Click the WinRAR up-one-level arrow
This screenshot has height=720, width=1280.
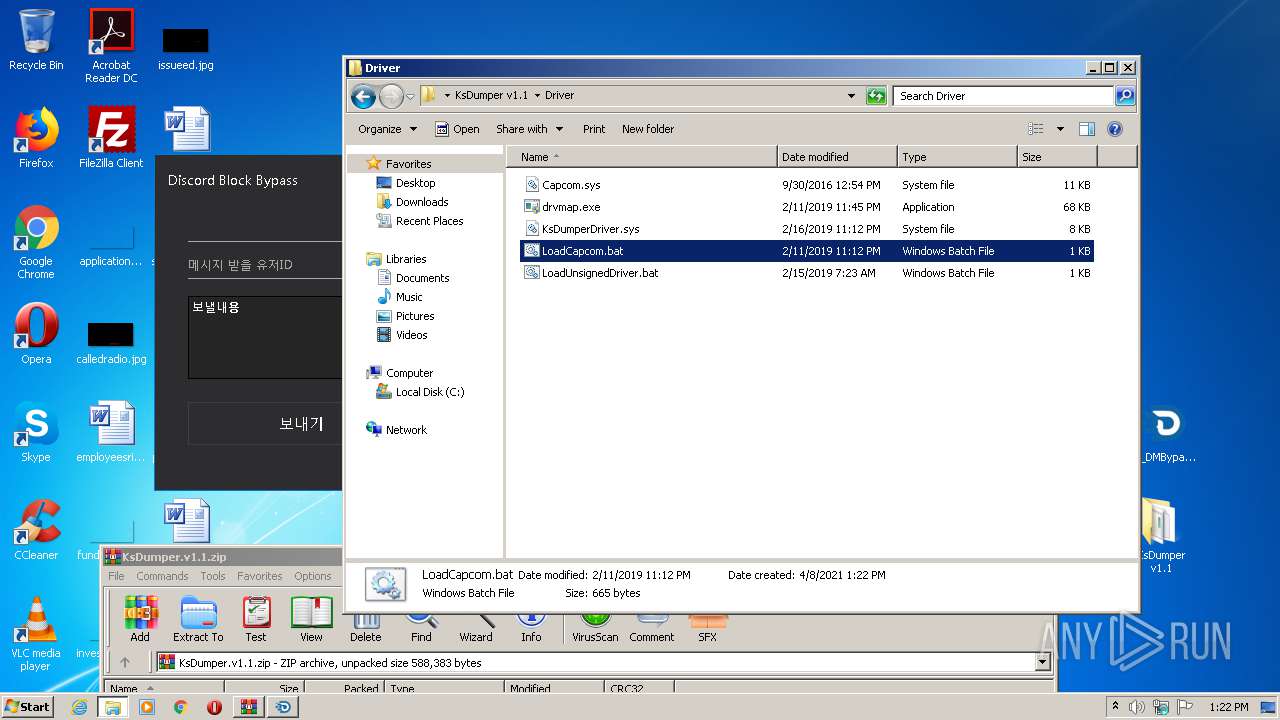[x=125, y=662]
